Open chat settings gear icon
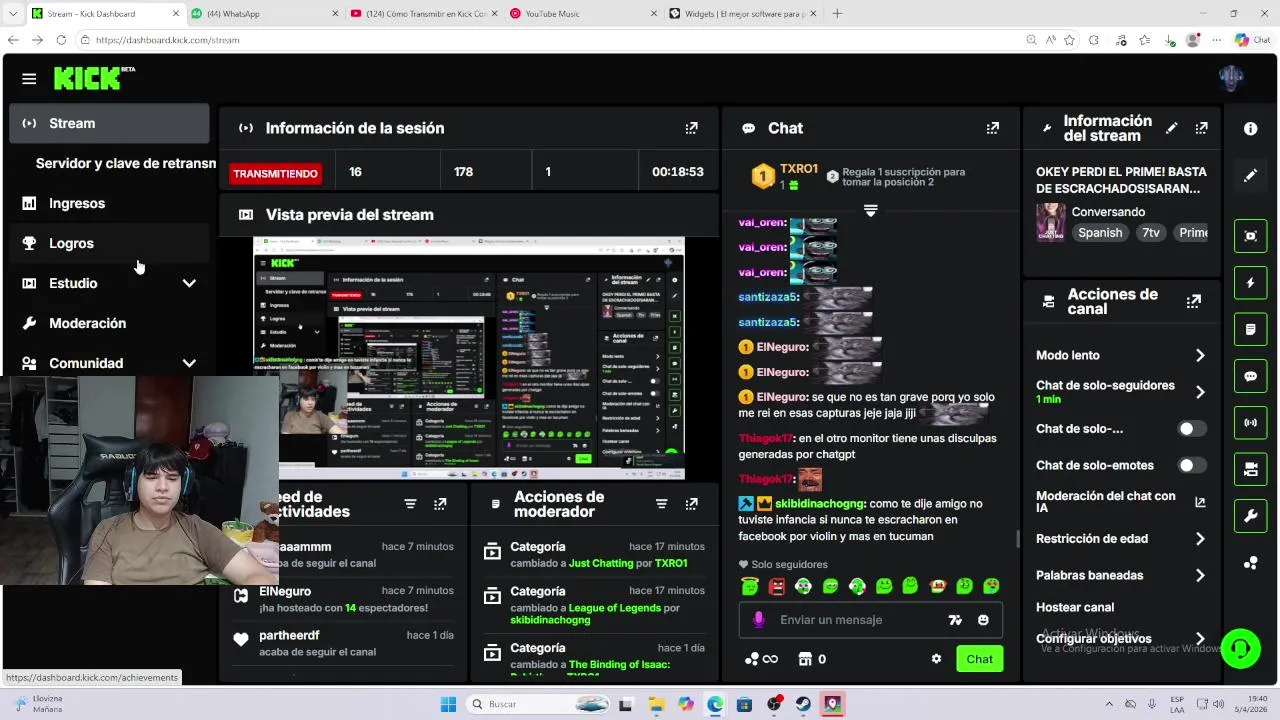Screen dimensions: 1280x720 [936, 659]
